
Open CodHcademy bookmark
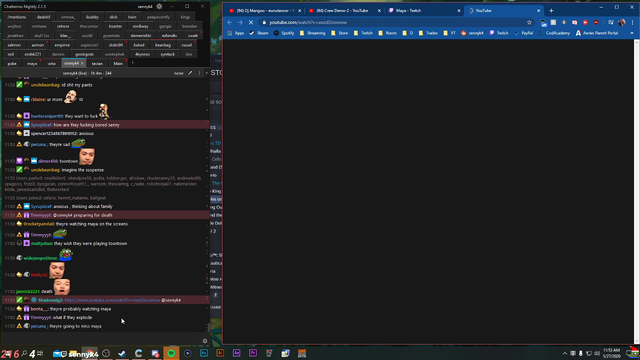(554, 33)
